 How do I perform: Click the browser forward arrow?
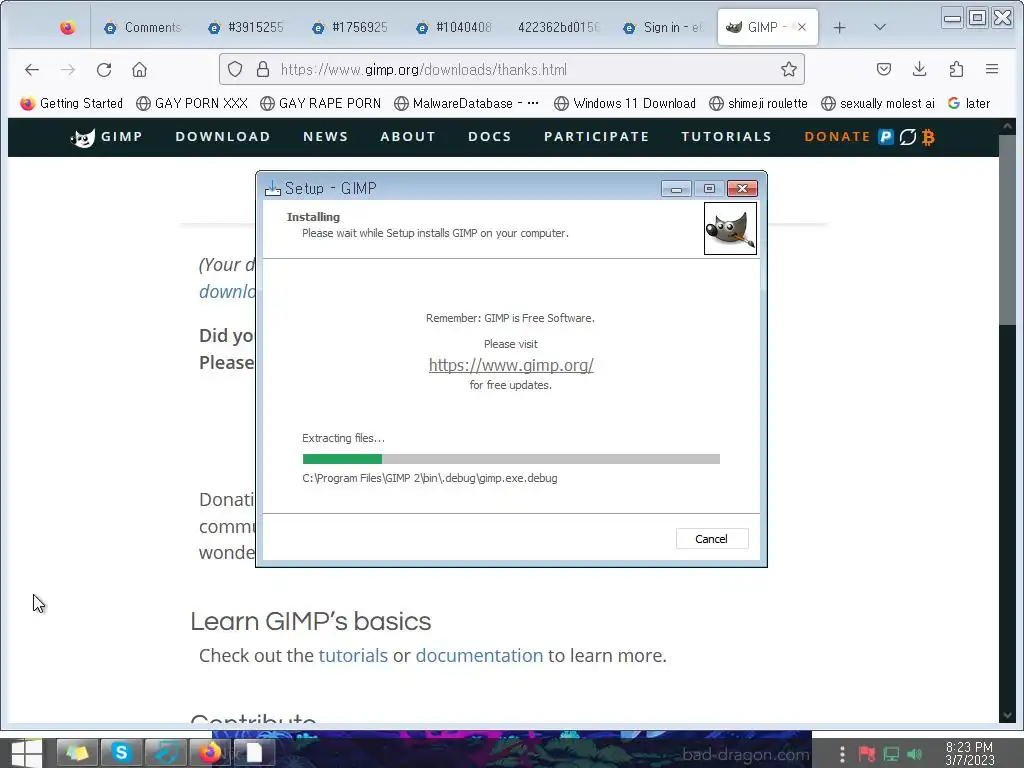[68, 69]
